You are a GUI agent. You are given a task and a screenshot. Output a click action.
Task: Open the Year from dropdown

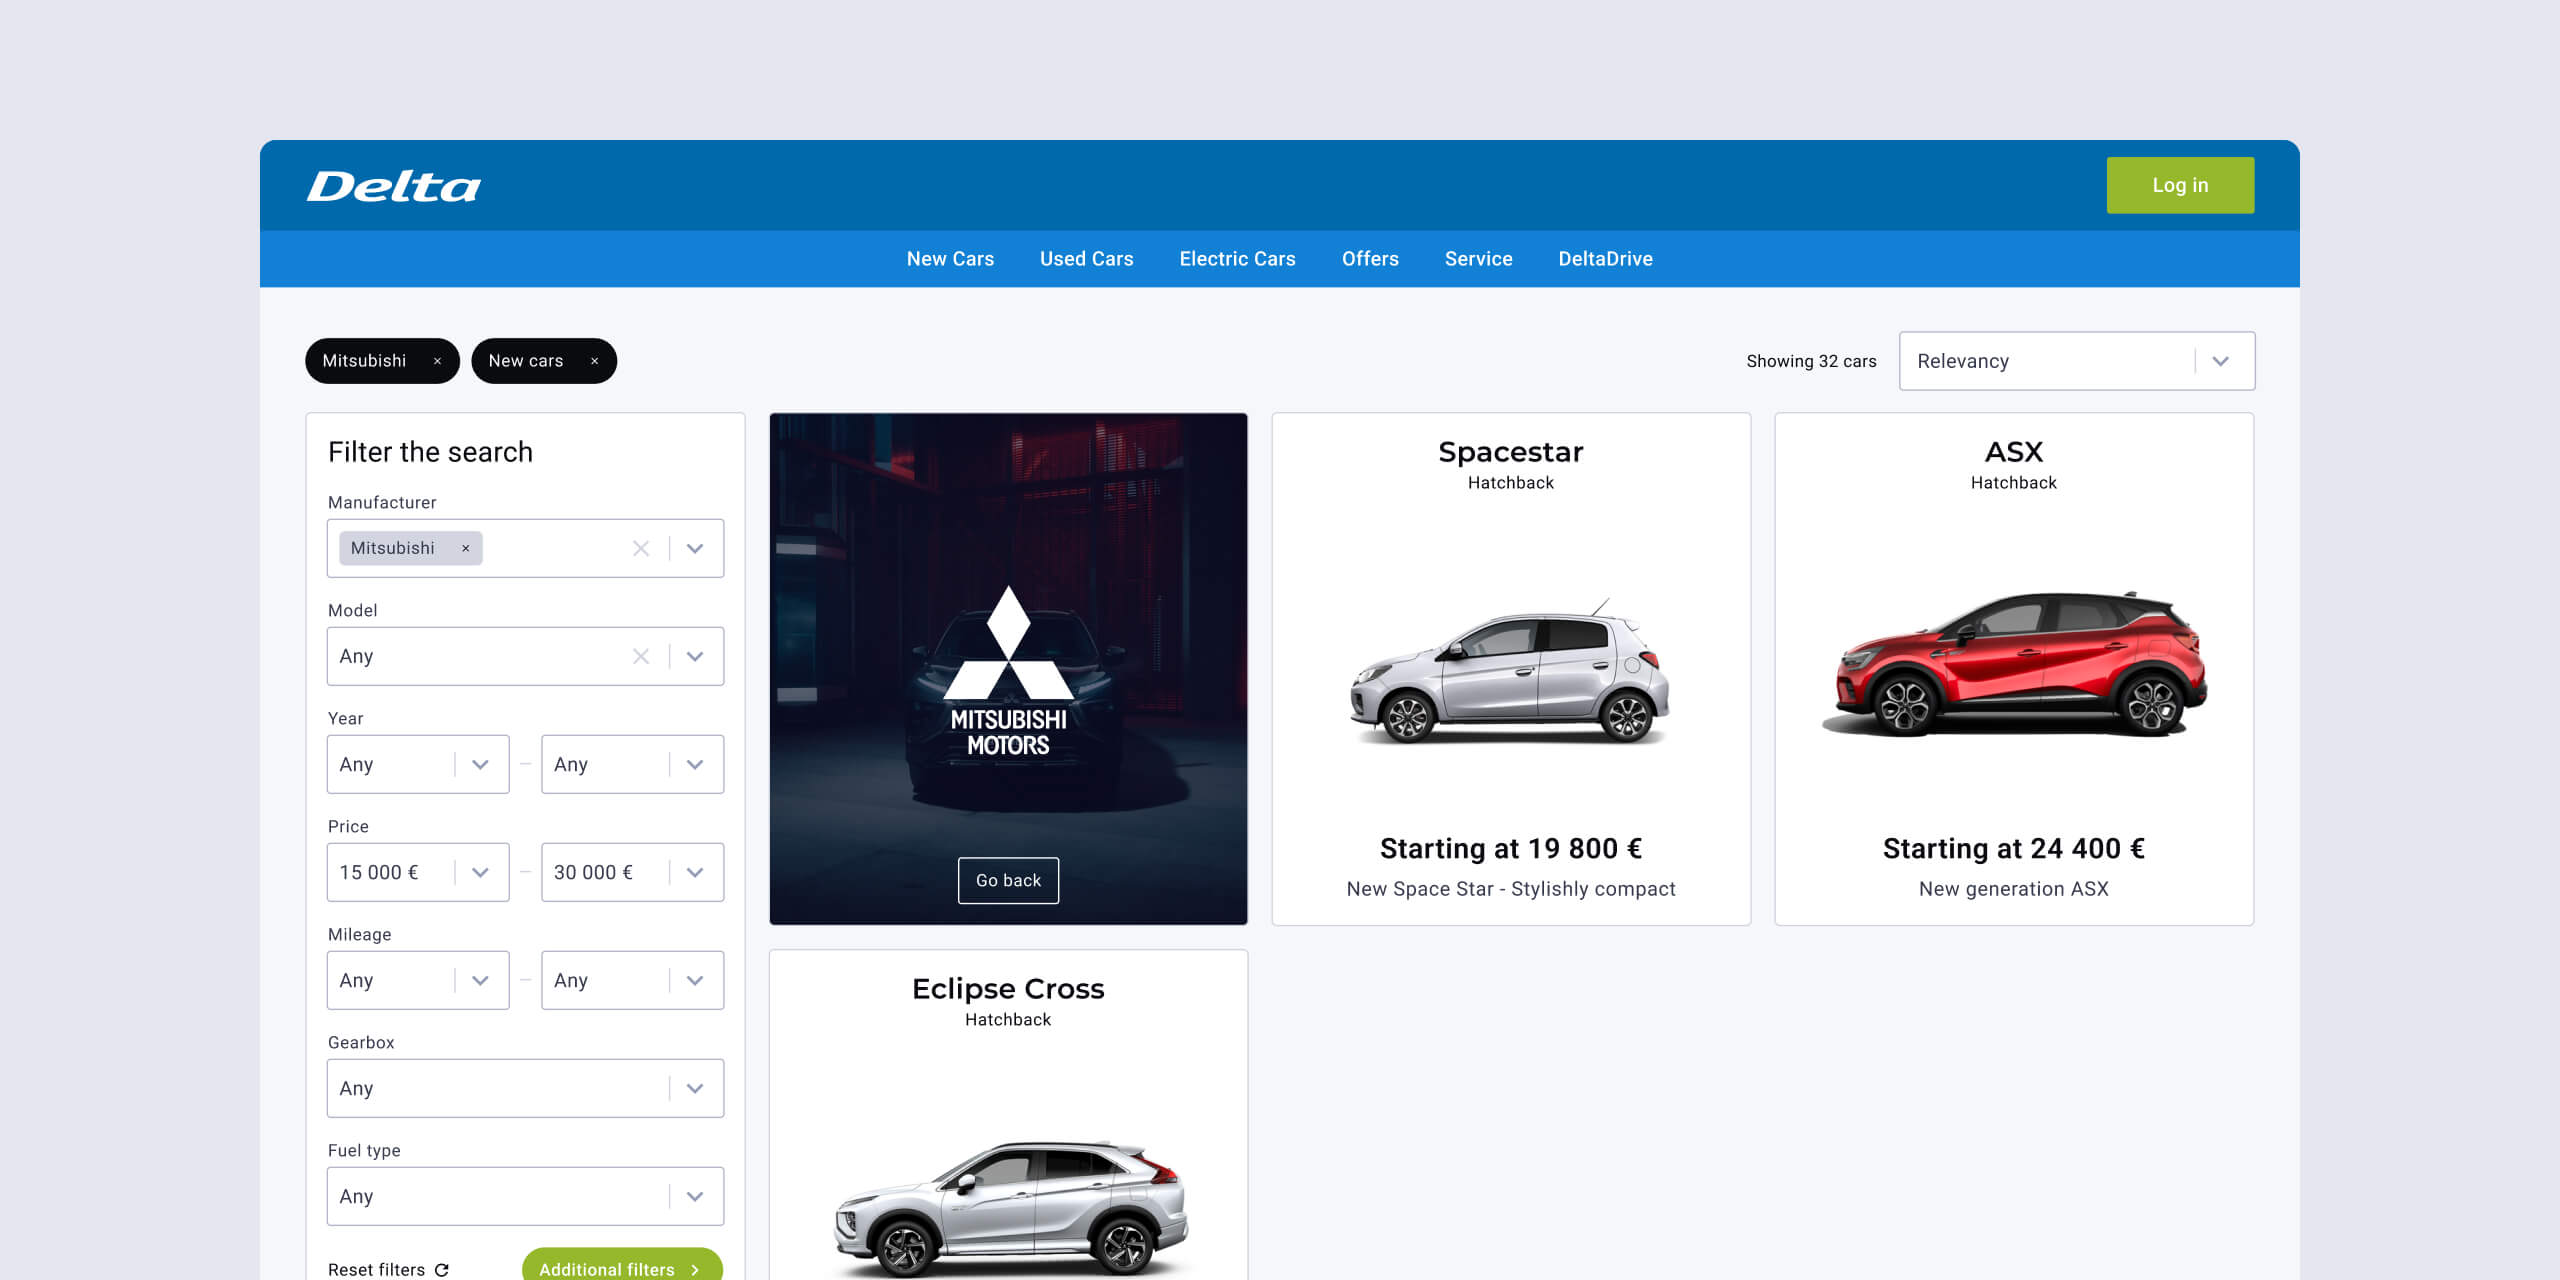pyautogui.click(x=418, y=764)
